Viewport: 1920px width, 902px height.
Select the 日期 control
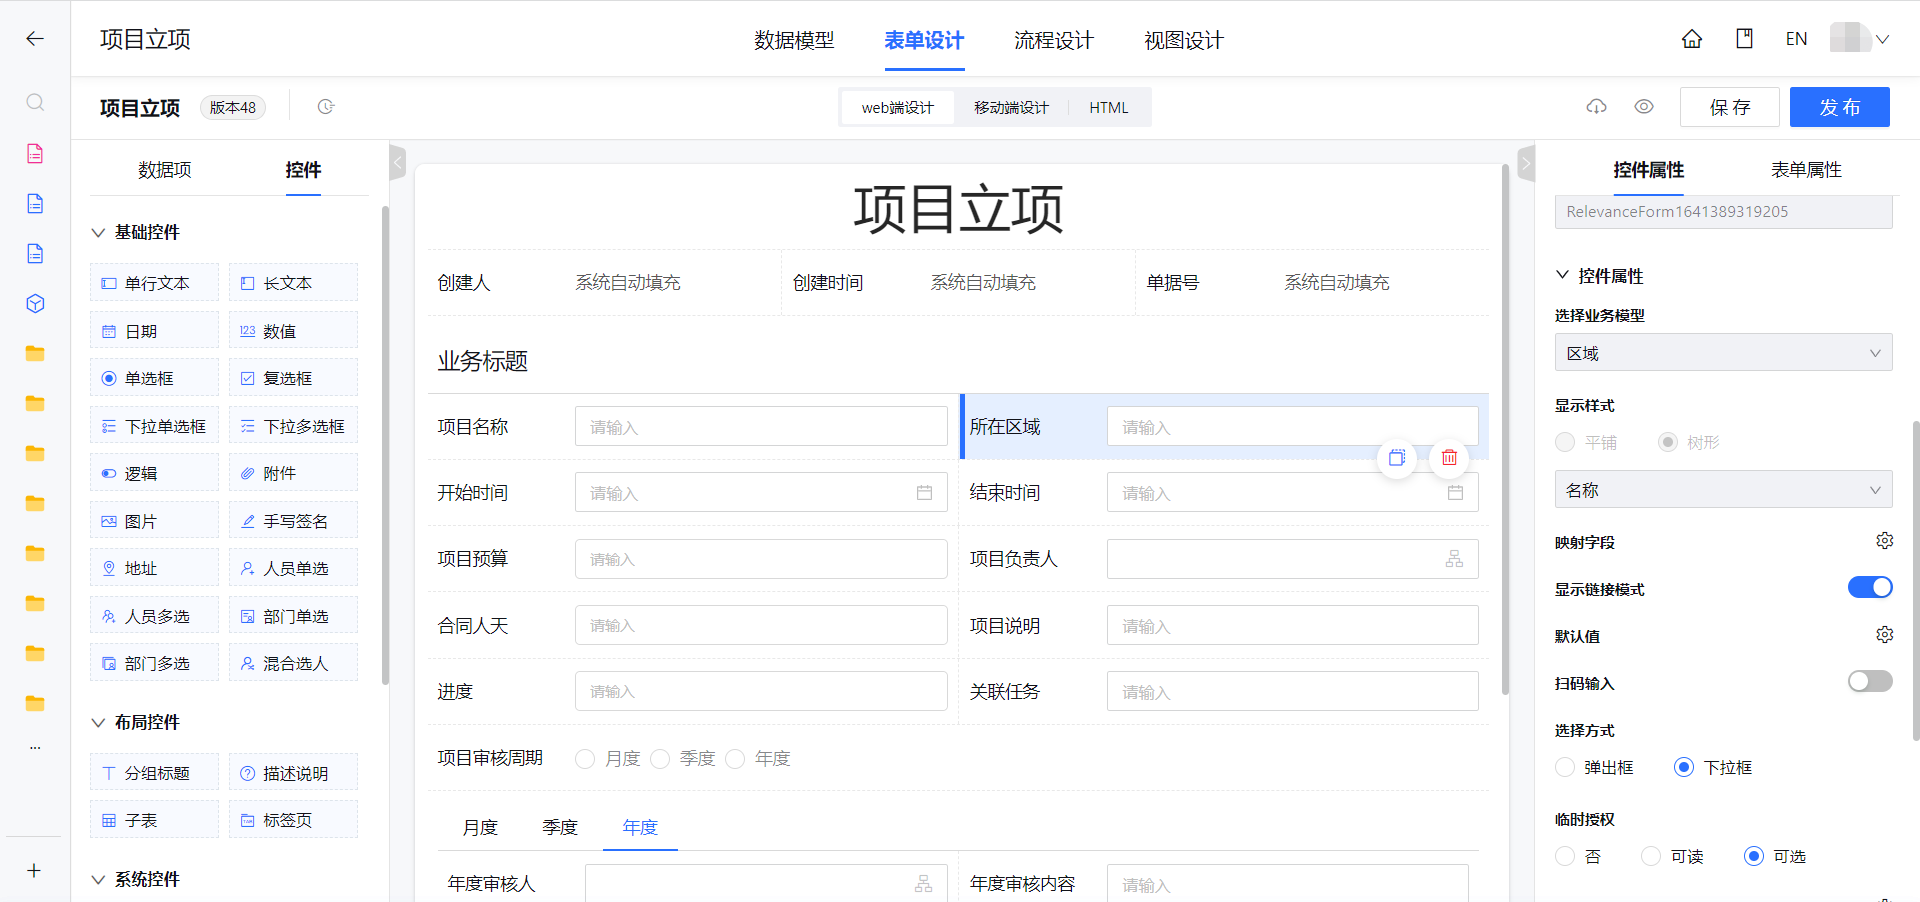[x=154, y=331]
